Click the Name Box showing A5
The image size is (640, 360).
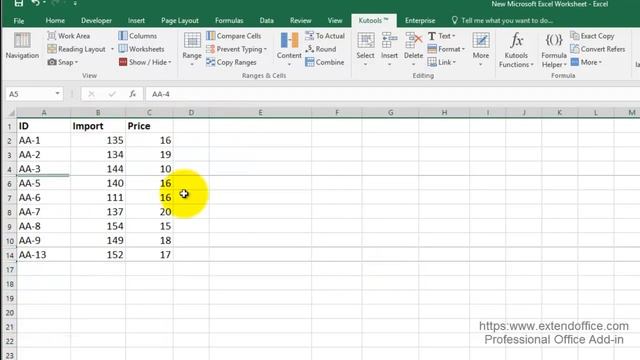(29, 94)
